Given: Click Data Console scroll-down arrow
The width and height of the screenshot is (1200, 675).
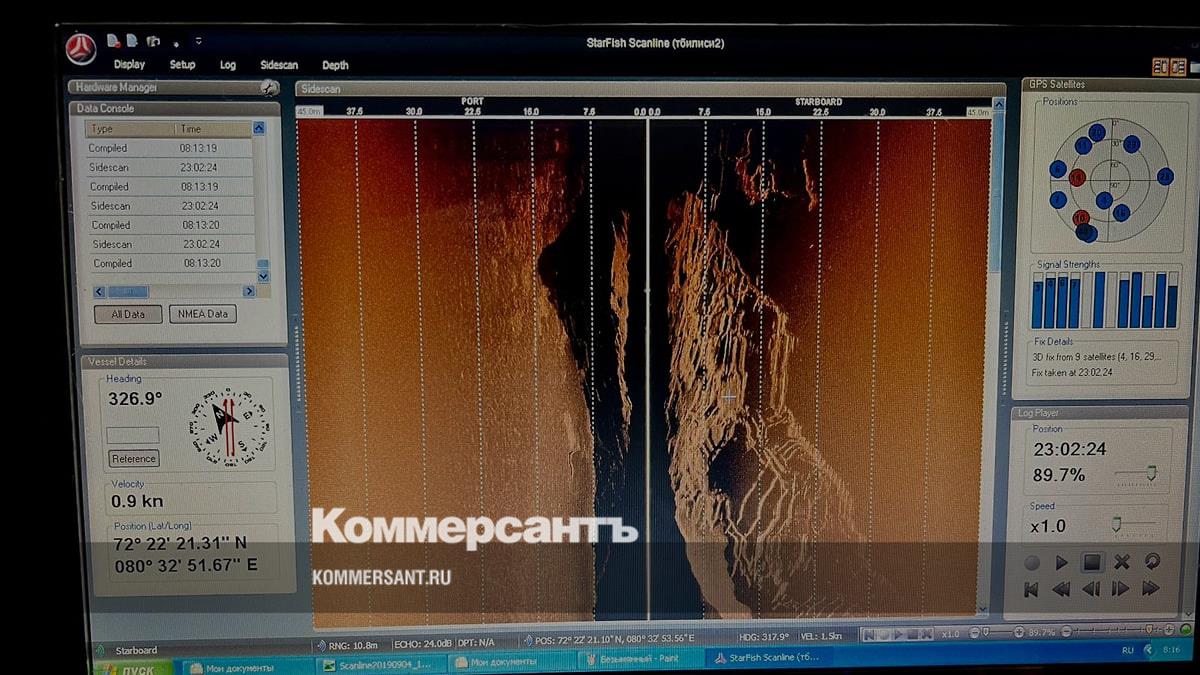Looking at the screenshot, I should 263,276.
